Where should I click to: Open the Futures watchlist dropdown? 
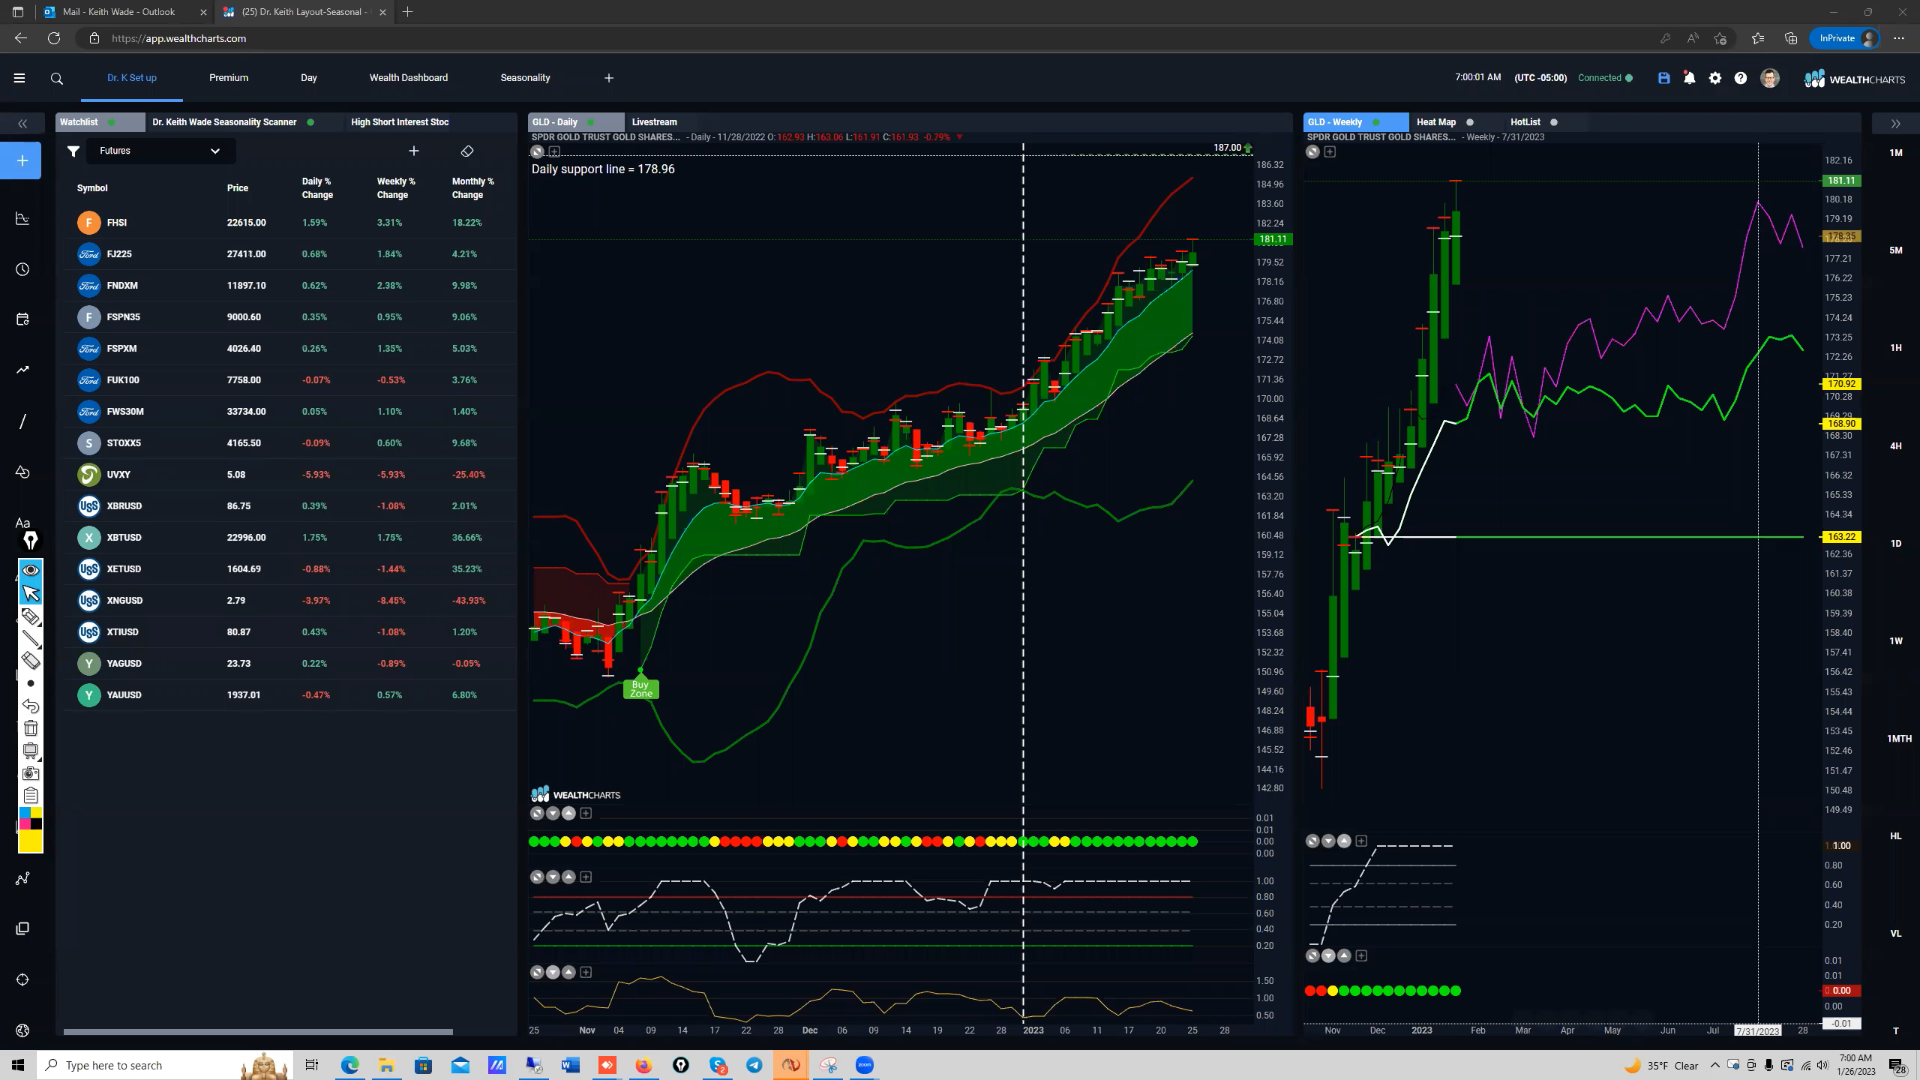click(160, 151)
